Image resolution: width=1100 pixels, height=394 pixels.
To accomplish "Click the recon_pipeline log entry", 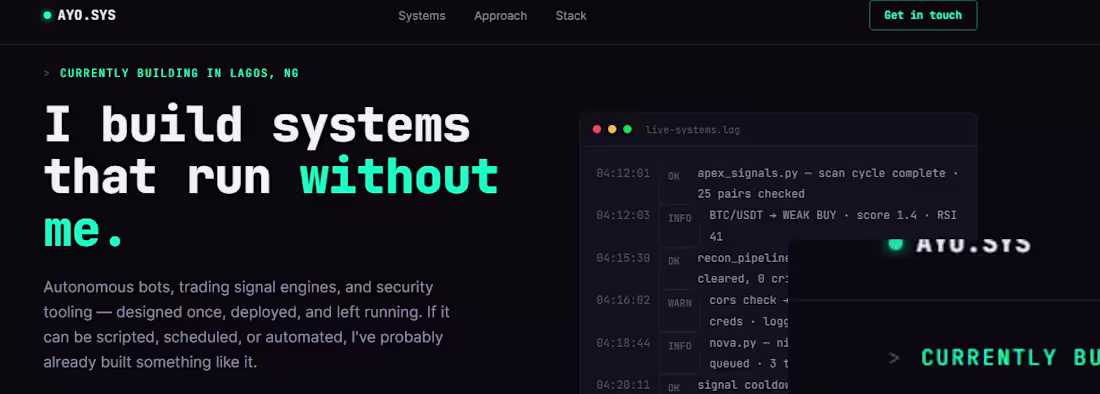I will click(743, 268).
